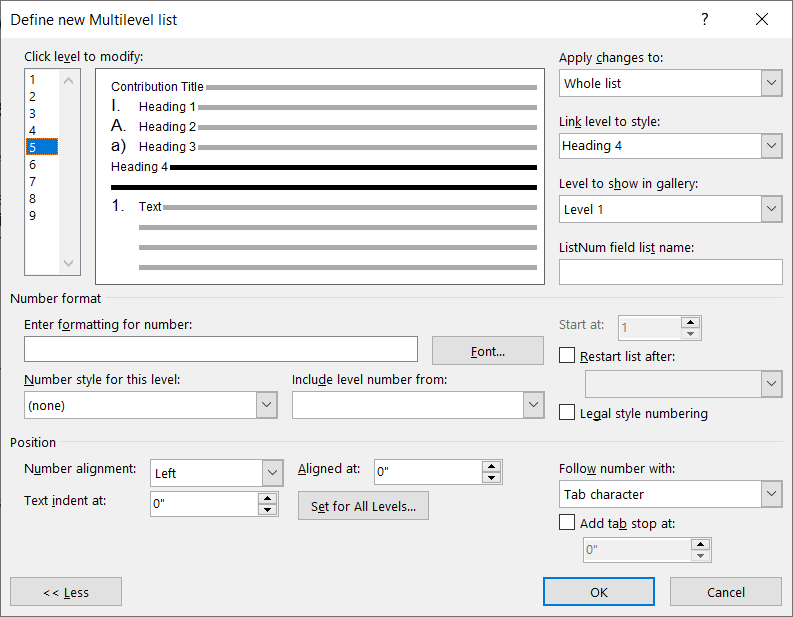Select level 3 in the level list

pos(42,113)
